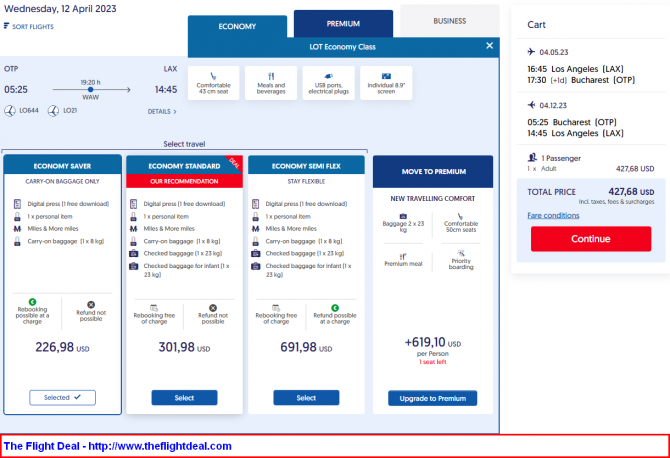This screenshot has width=670, height=458.
Task: Close the LOT Economy Class panel
Action: 490,46
